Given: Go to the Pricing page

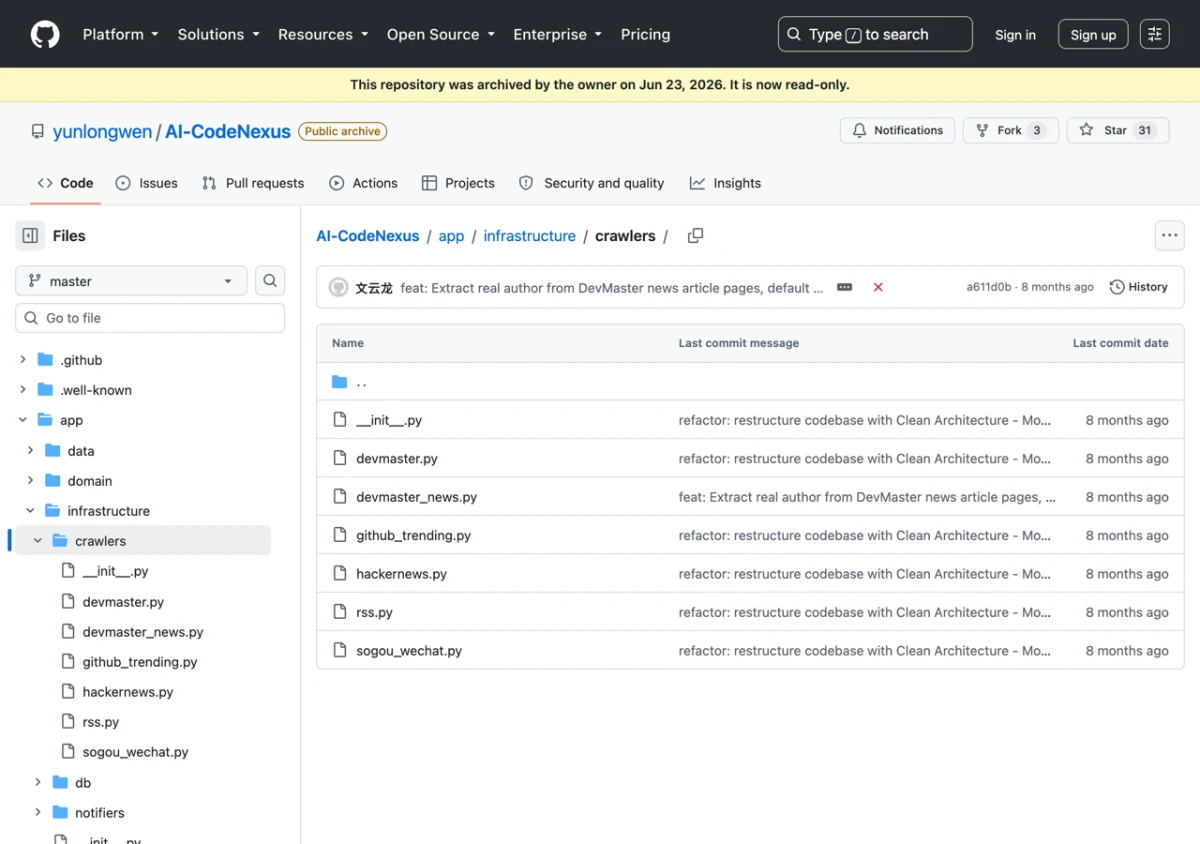Looking at the screenshot, I should (x=645, y=34).
